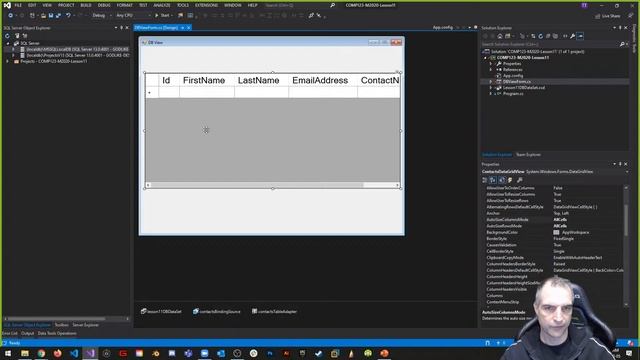640x360 pixels.
Task: Open the Debug configuration dropdown
Action: point(102,16)
